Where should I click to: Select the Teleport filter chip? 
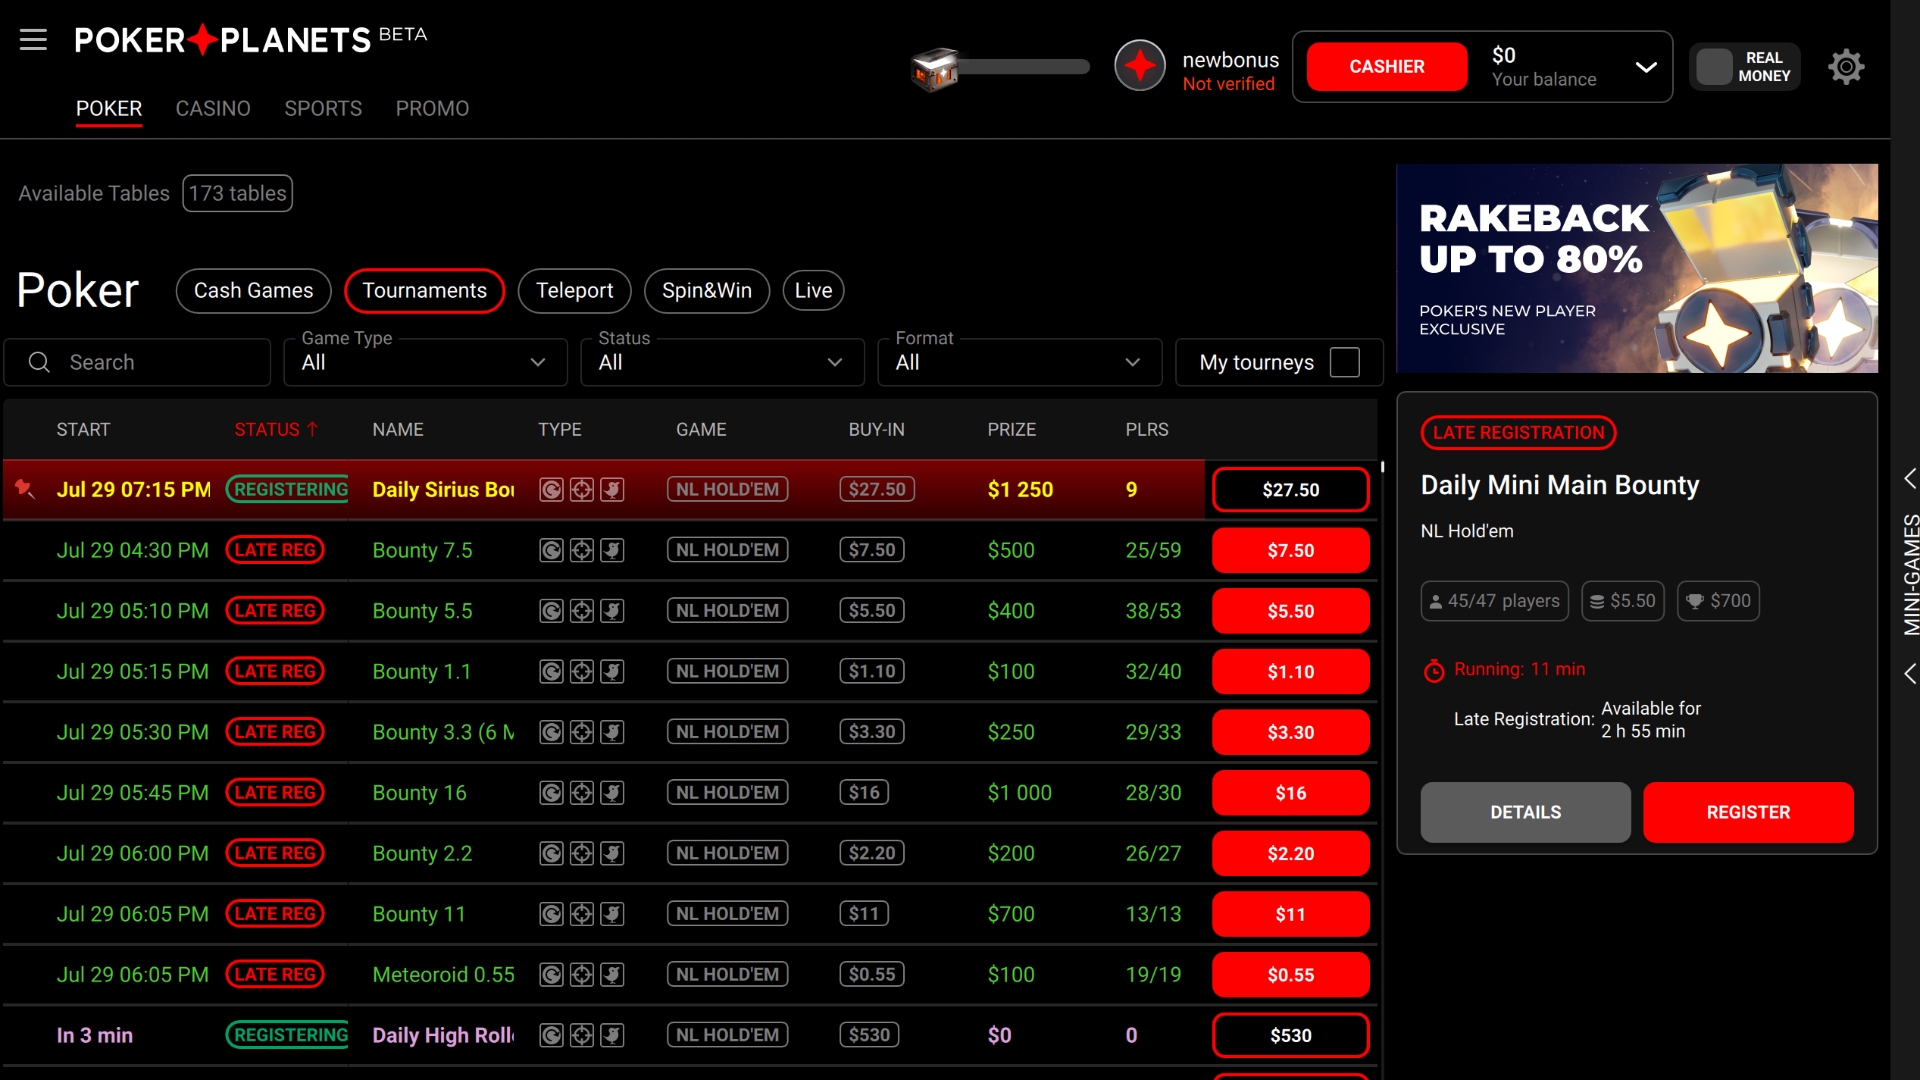point(574,291)
